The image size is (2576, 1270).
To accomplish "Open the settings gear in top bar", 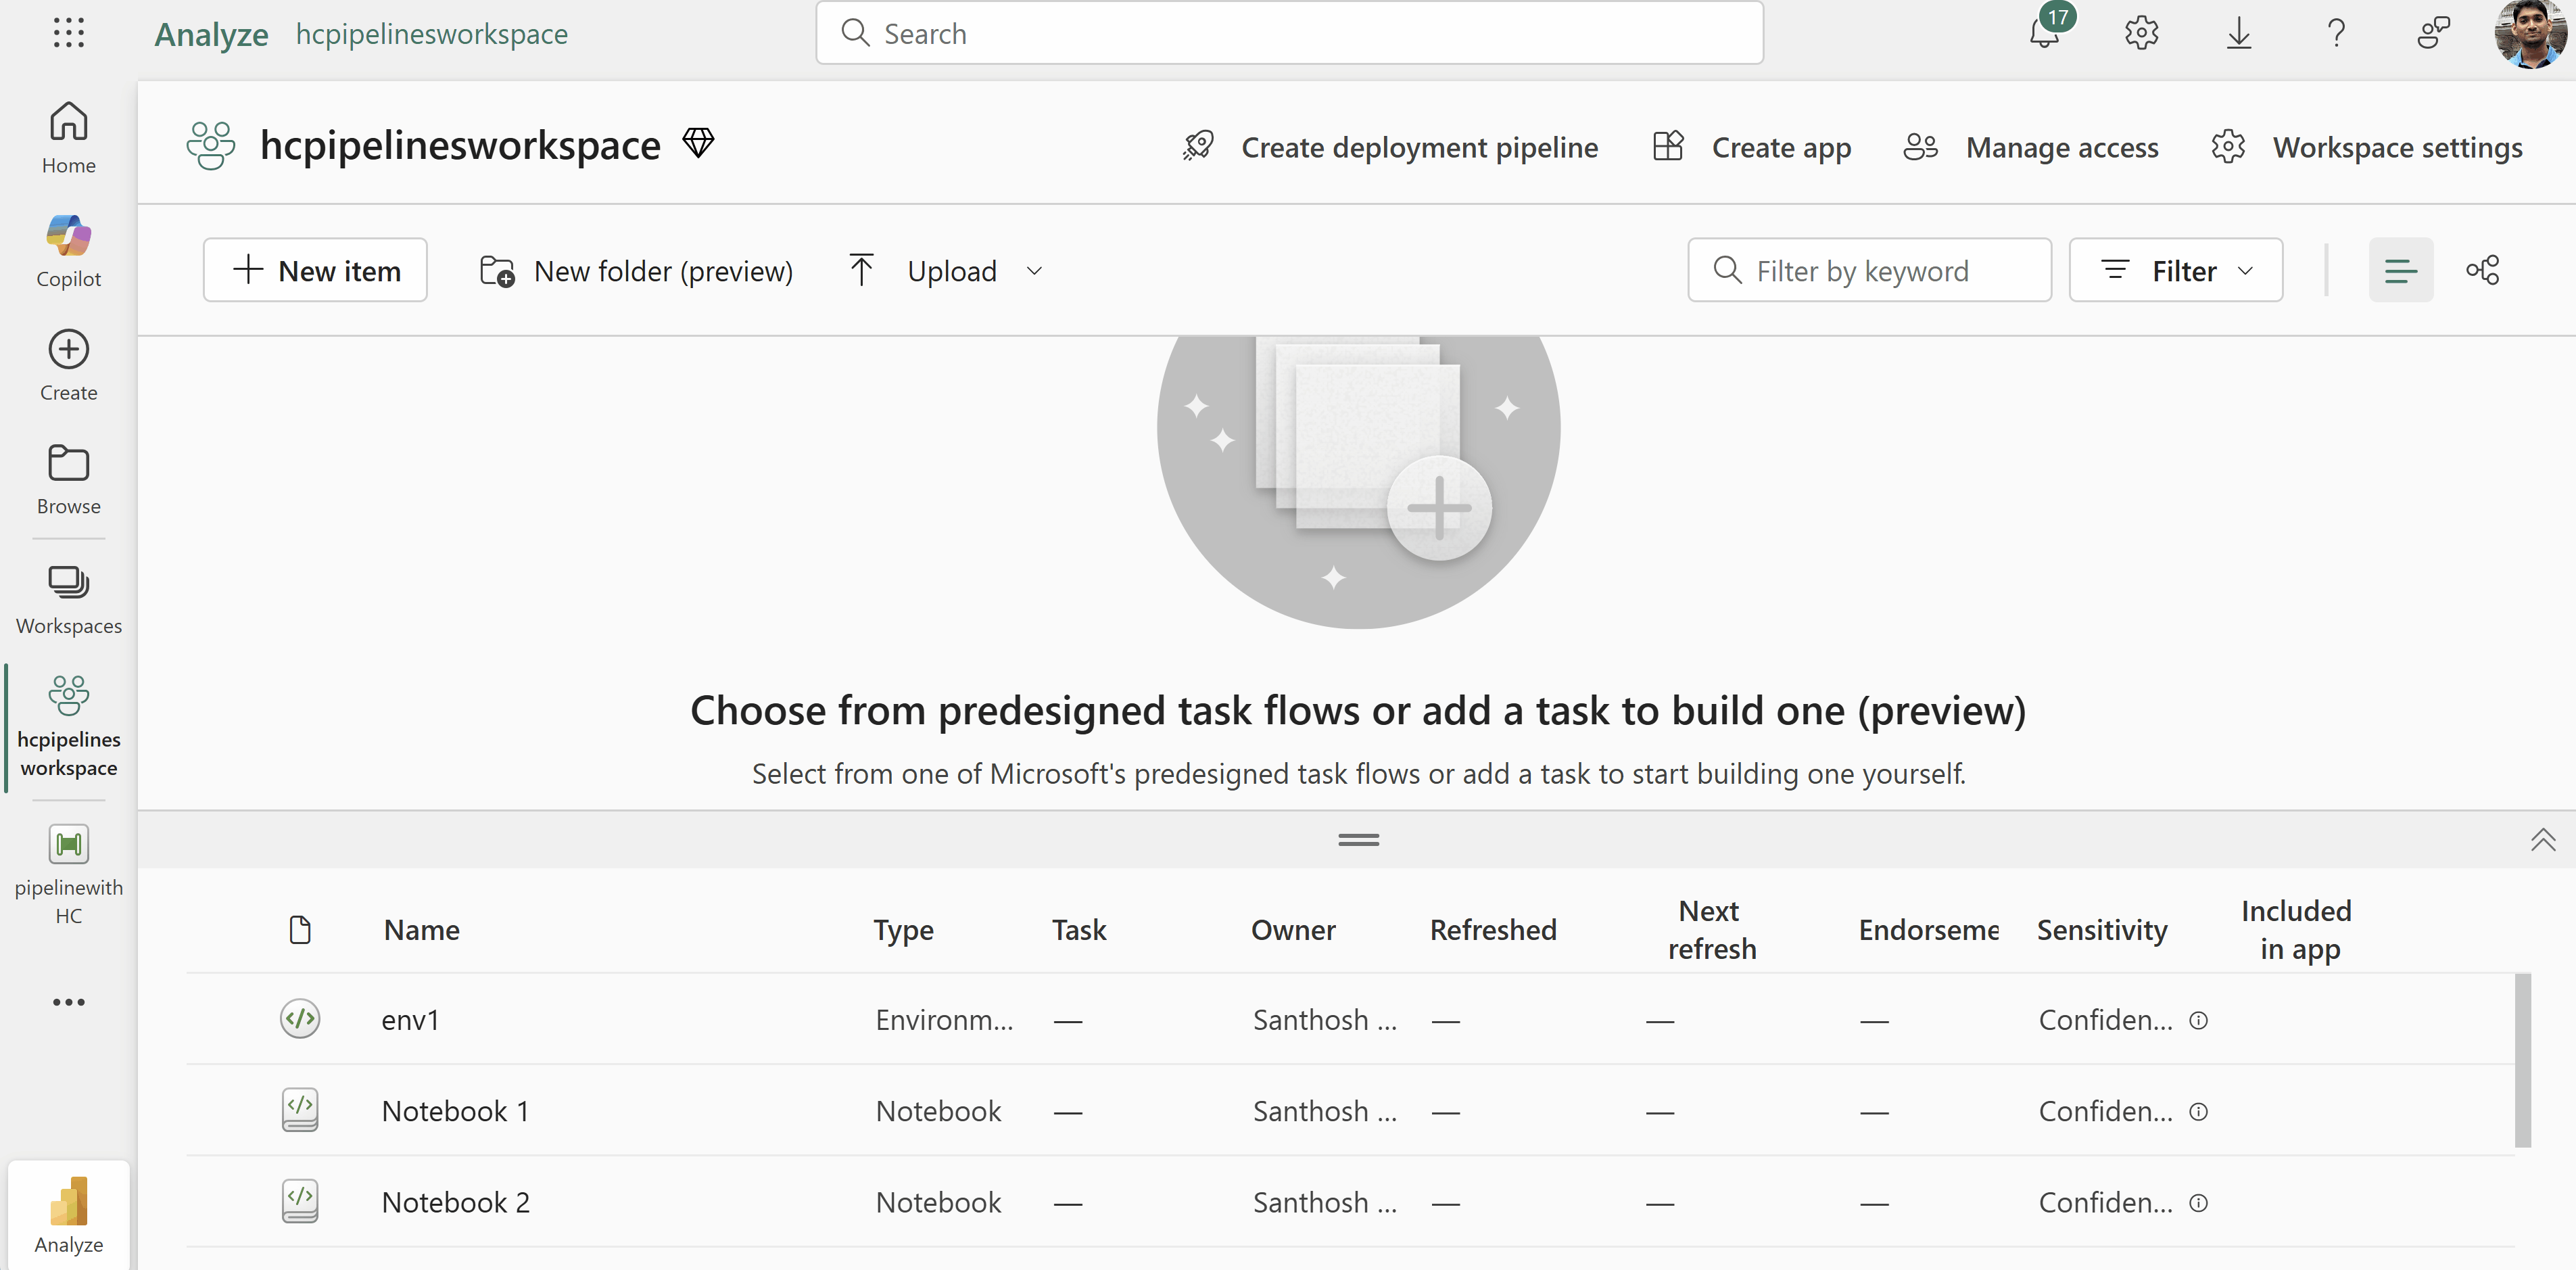I will tap(2141, 34).
